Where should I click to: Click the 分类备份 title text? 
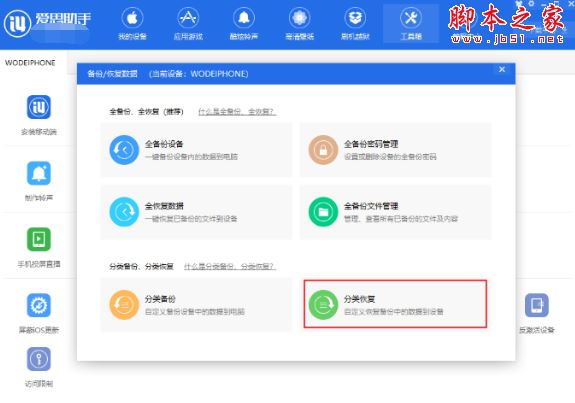(x=160, y=299)
